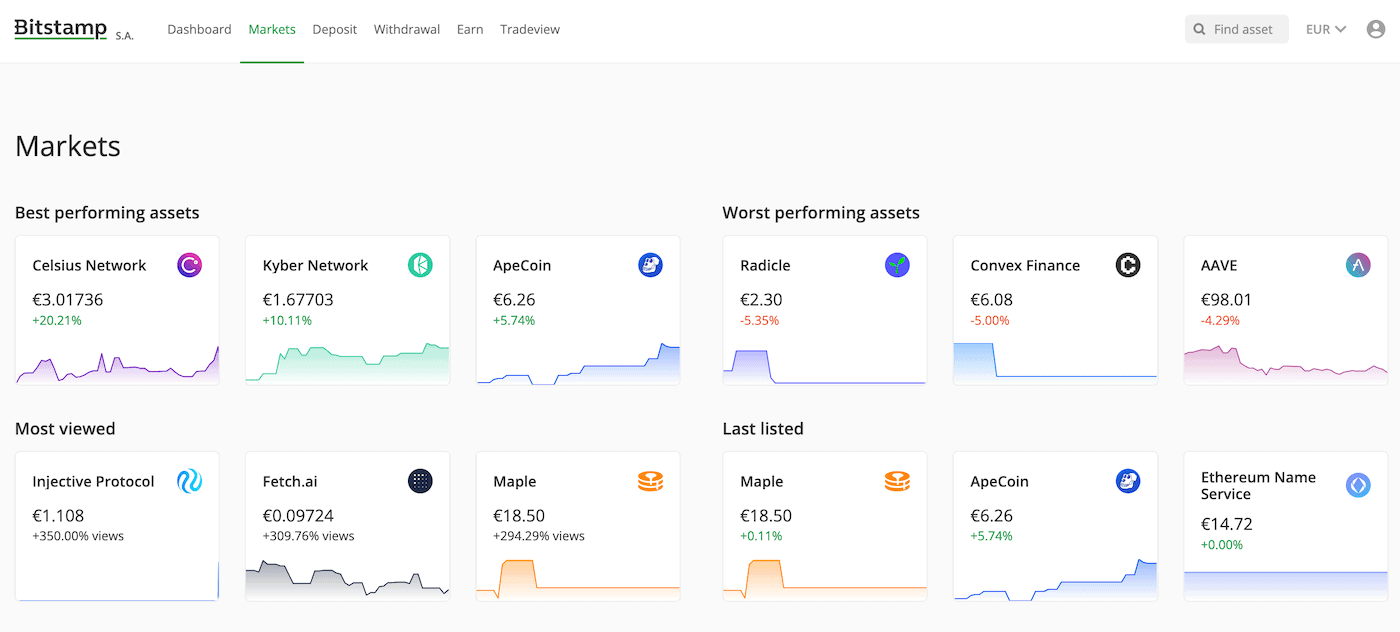Select the Celsius Network asset name
Viewport: 1400px width, 632px height.
click(89, 265)
